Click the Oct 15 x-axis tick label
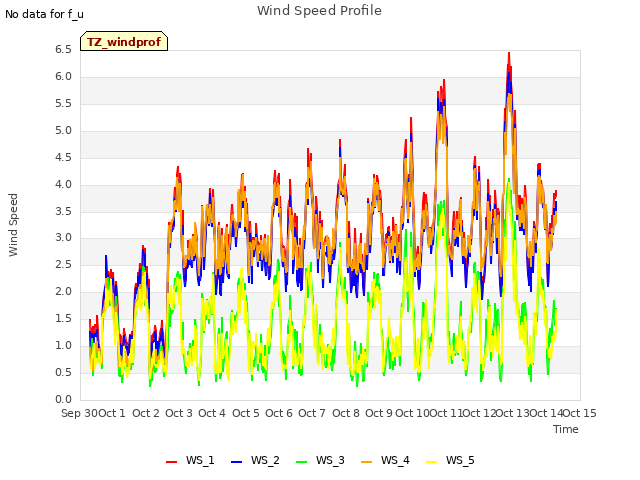640x480 pixels. point(580,413)
